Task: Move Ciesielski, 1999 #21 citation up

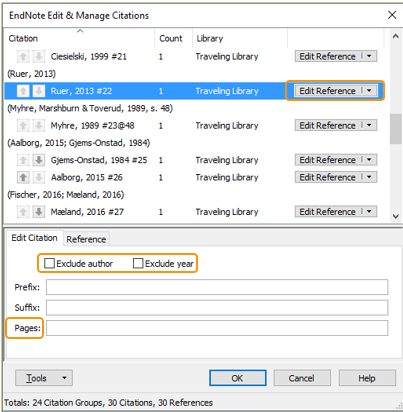Action: (23, 56)
